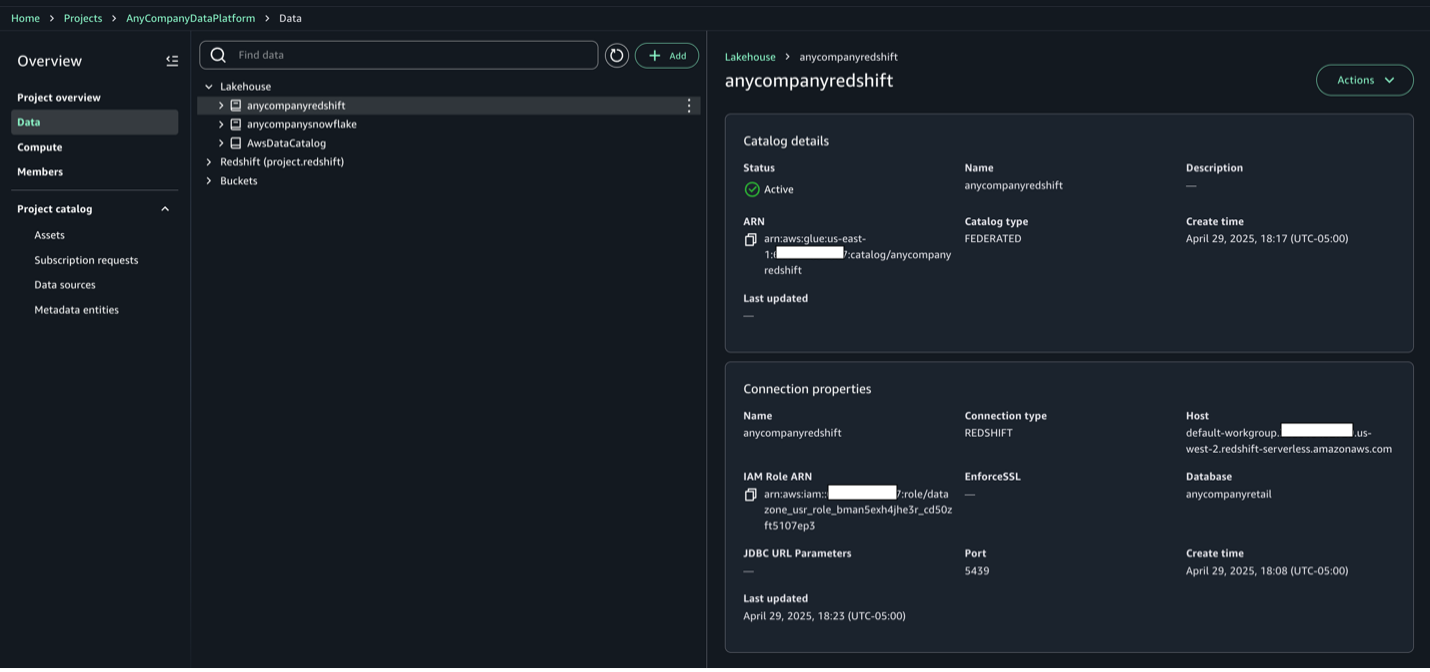Go to AnyCompanyDataPlatform breadcrumb
Screen dimensions: 1430x672
click(190, 18)
